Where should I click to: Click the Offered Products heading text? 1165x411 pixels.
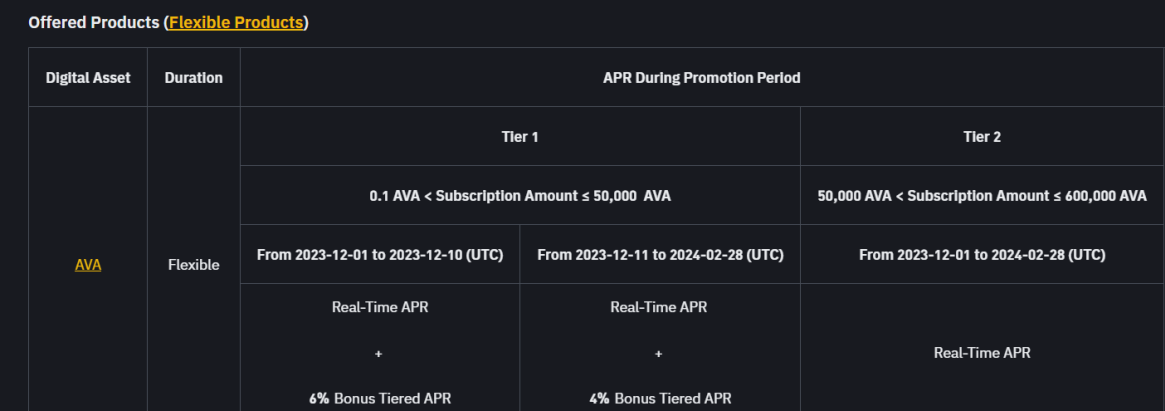pyautogui.click(x=94, y=22)
